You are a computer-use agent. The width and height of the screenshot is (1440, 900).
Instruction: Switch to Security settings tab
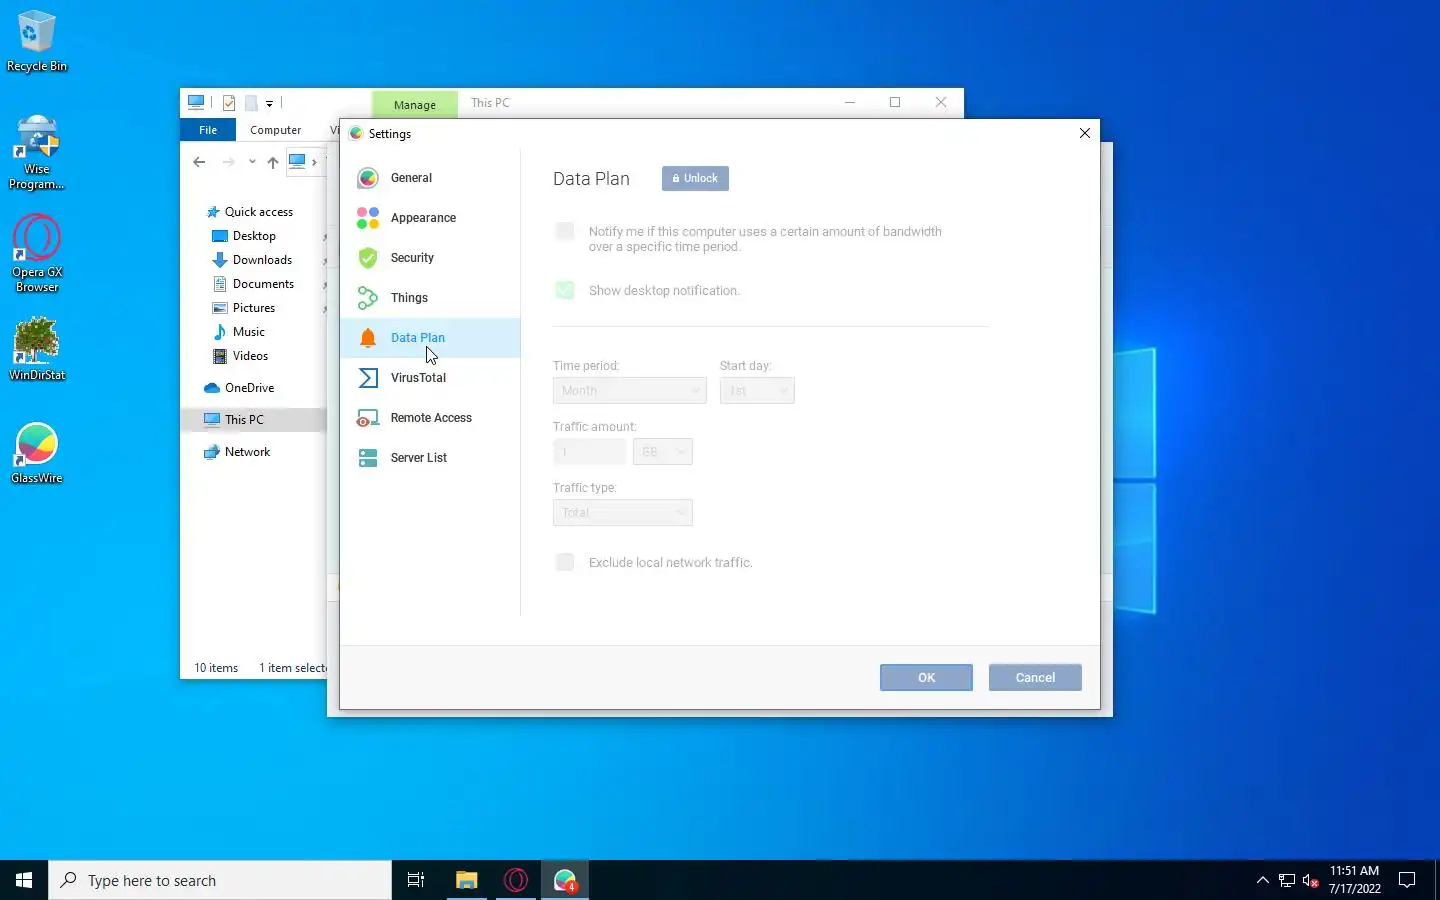[430, 258]
